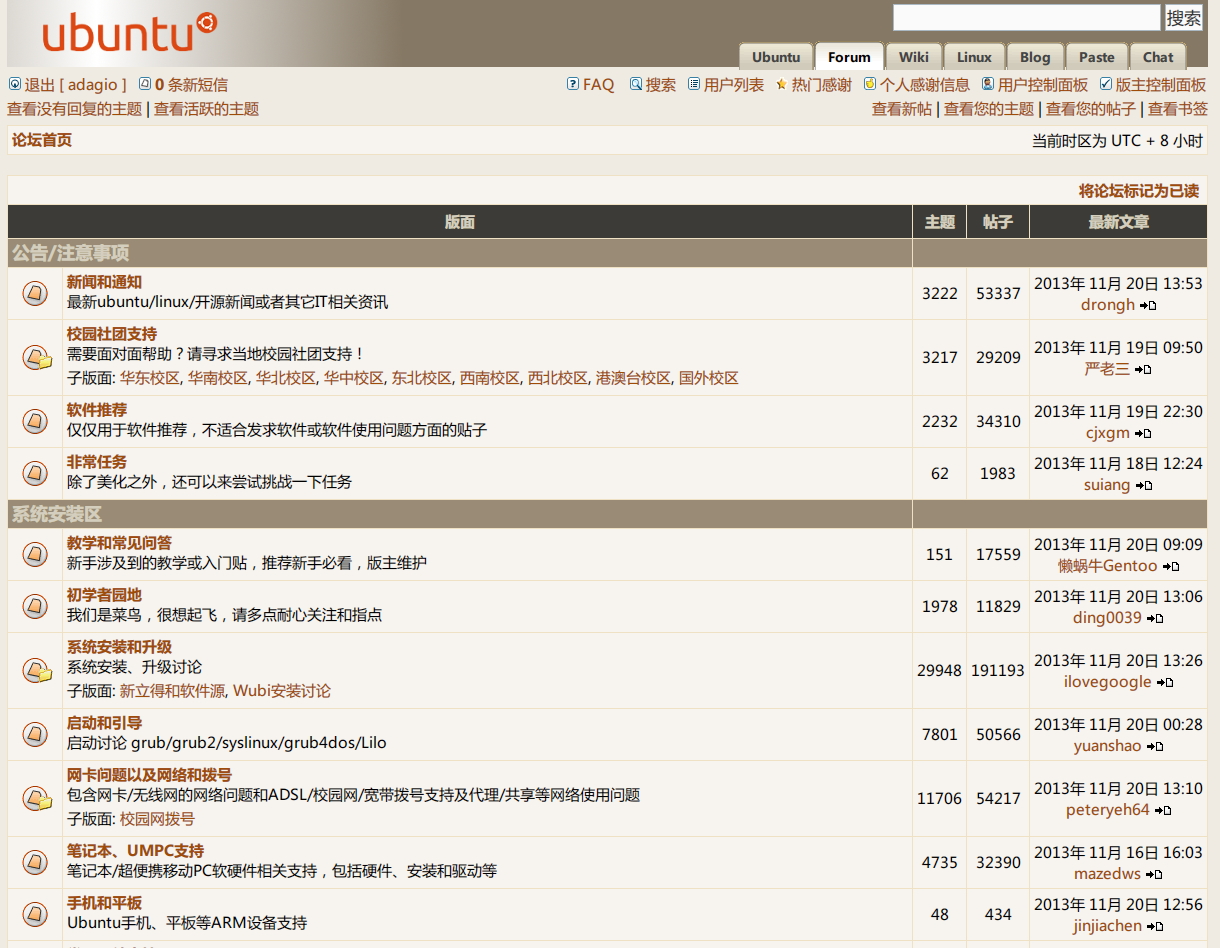Switch to the Ubuntu tab
The height and width of the screenshot is (948, 1220).
pyautogui.click(x=776, y=57)
